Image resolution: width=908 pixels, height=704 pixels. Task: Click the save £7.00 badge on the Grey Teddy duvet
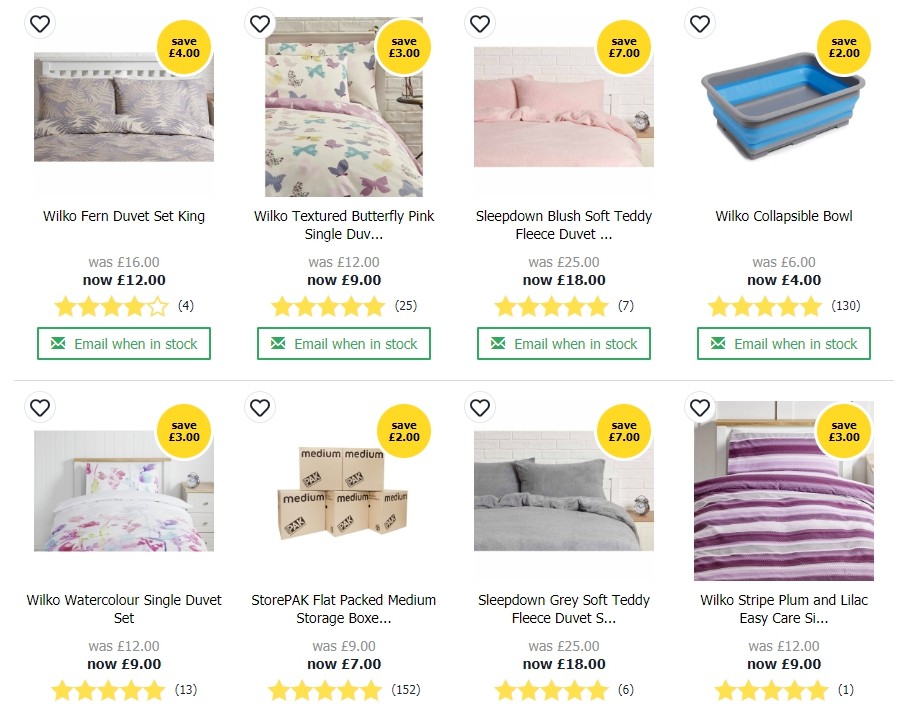tap(624, 430)
